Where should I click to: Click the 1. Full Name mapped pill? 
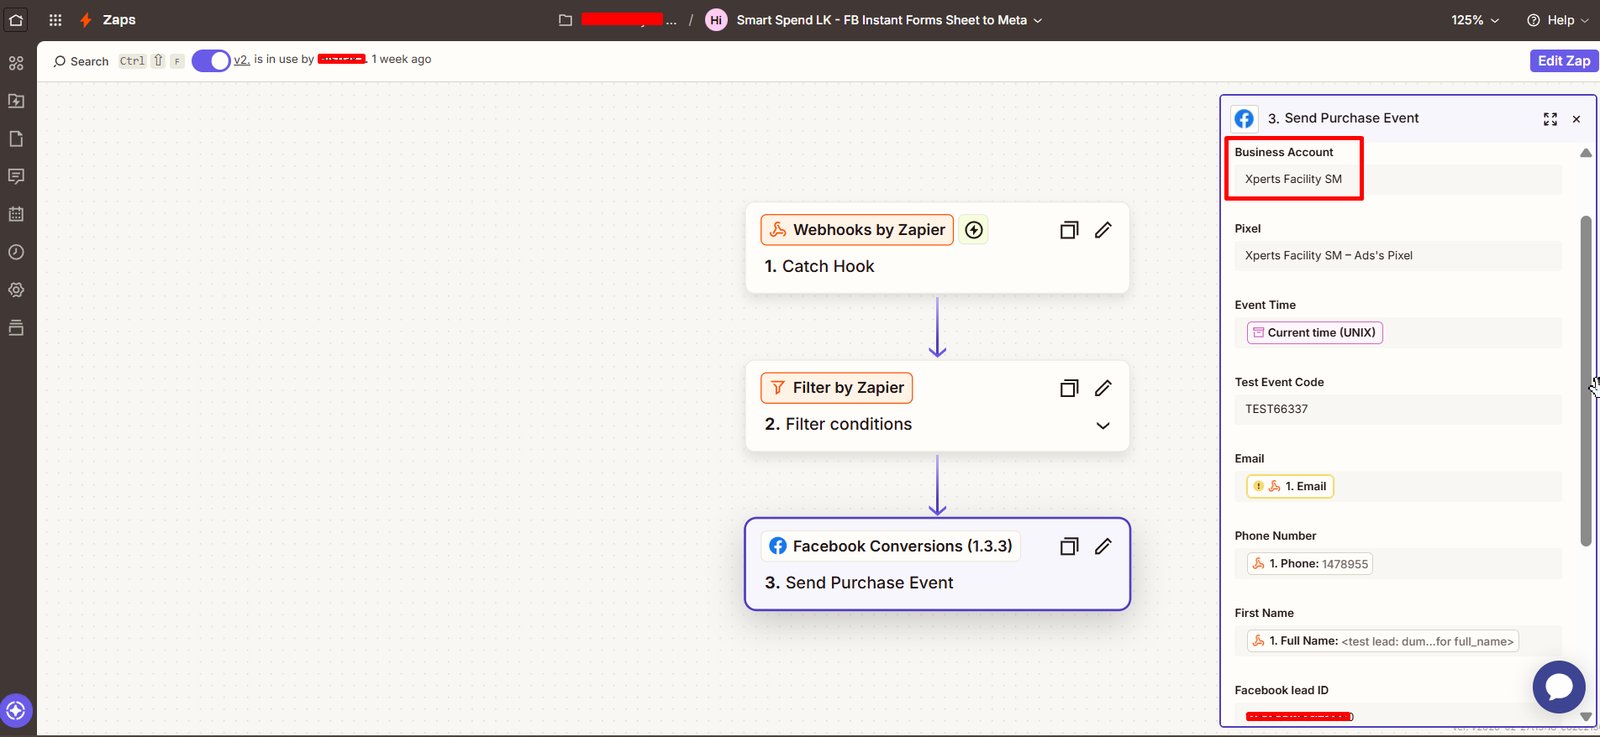[1383, 641]
